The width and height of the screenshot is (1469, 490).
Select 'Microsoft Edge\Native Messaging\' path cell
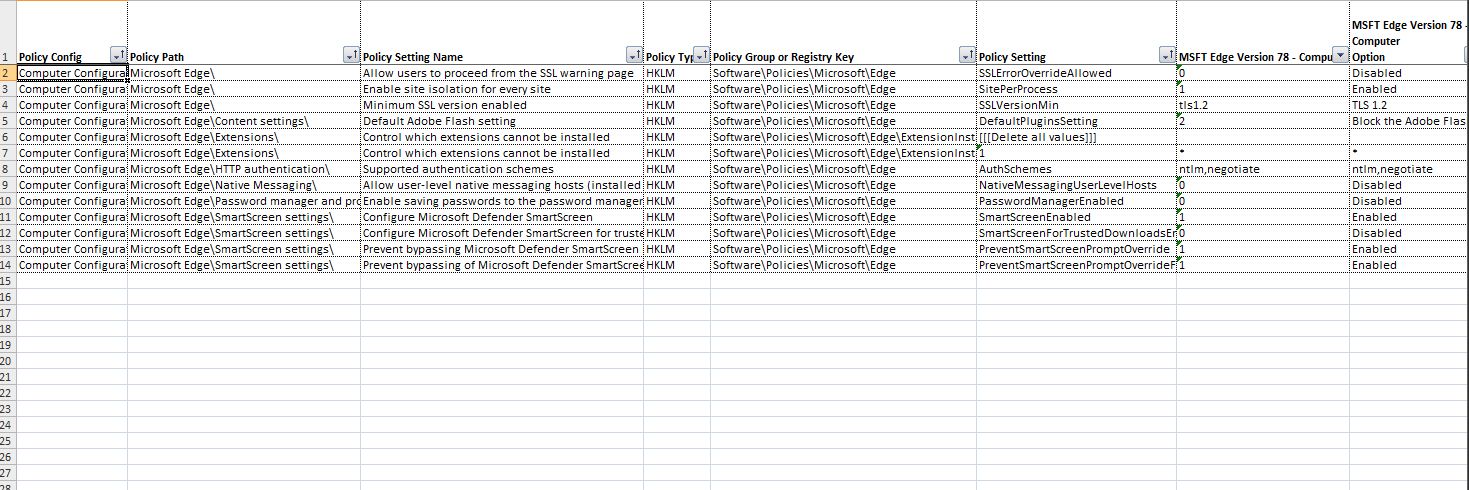pyautogui.click(x=244, y=185)
